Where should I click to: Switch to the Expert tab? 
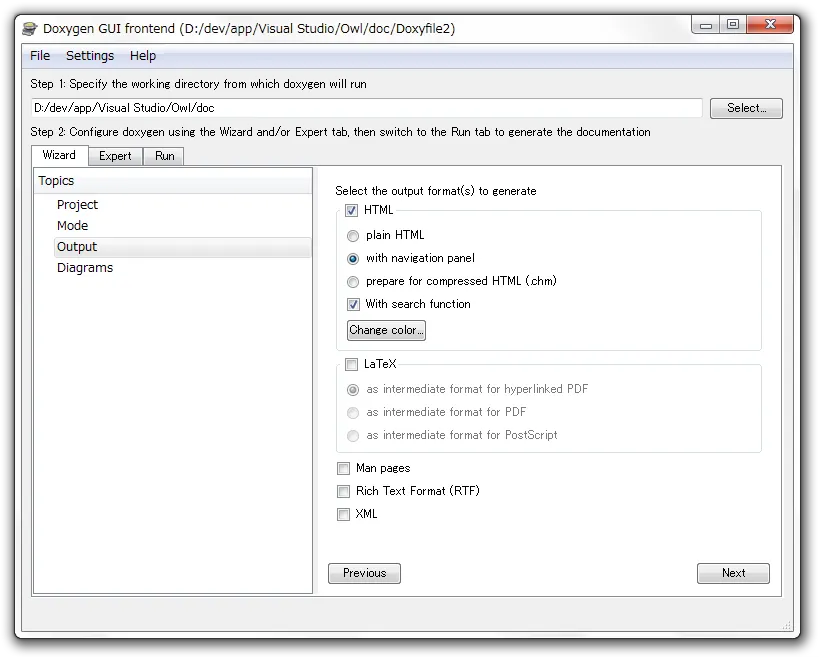pyautogui.click(x=115, y=156)
